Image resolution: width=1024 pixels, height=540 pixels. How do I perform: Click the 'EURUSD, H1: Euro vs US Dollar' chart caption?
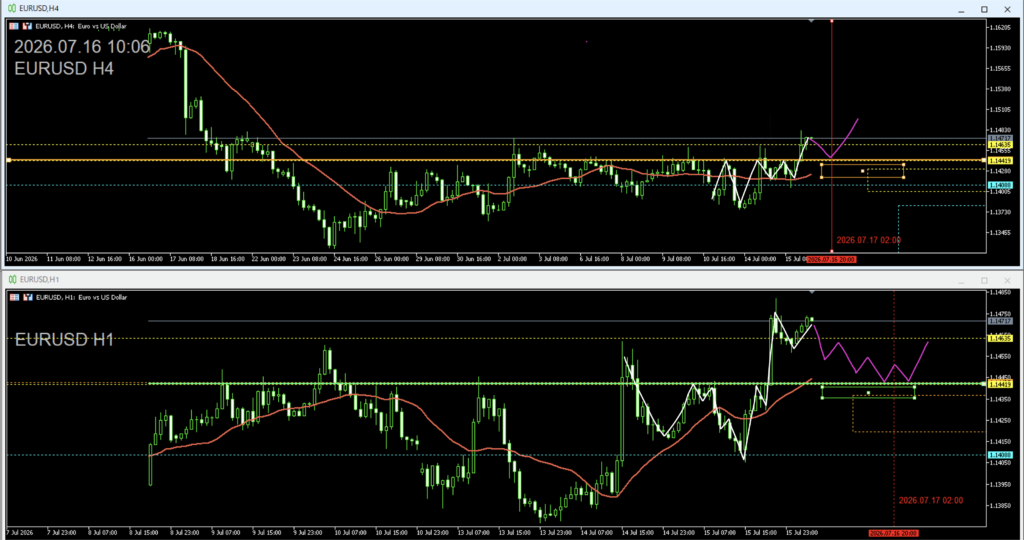click(x=81, y=297)
